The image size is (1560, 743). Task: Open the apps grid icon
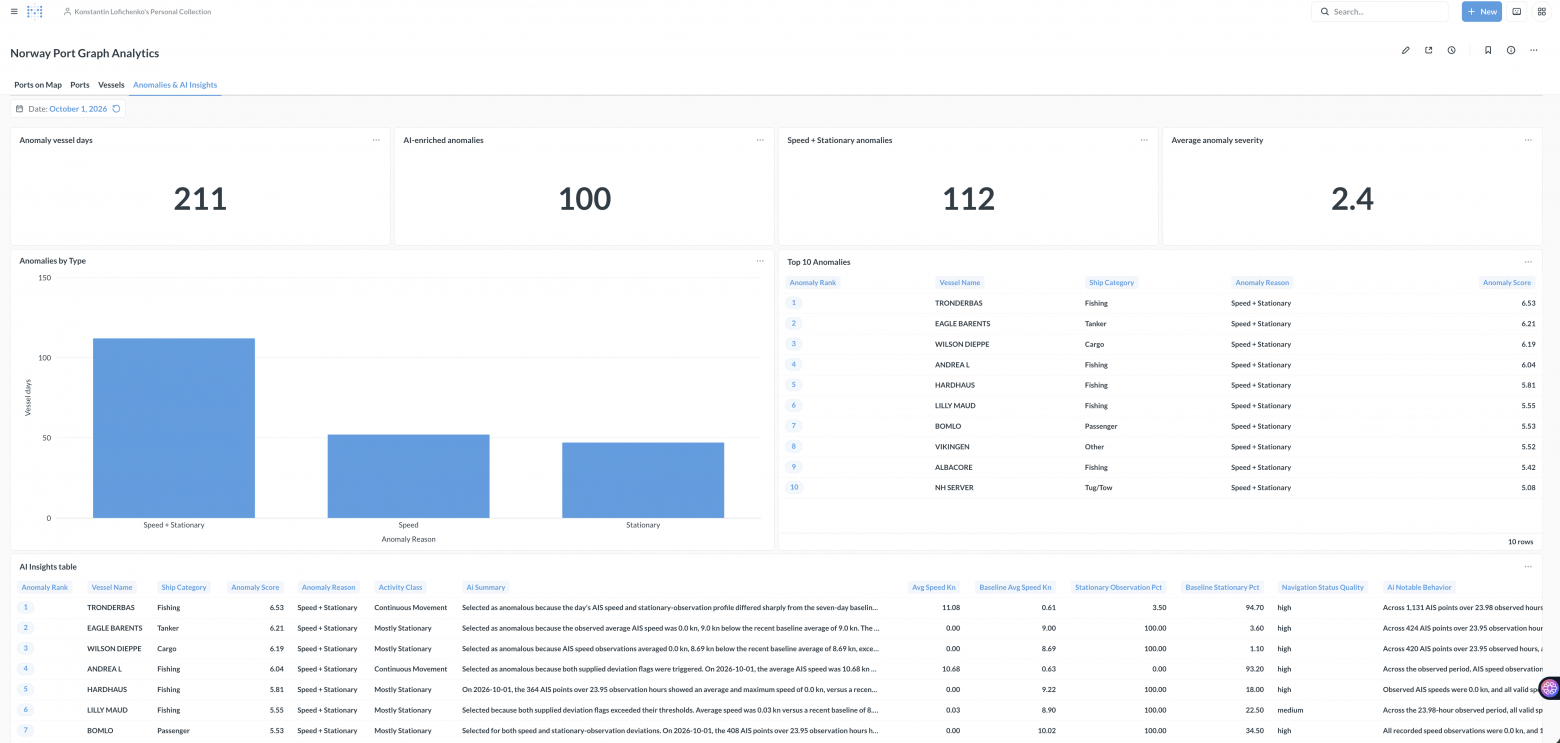point(1541,12)
